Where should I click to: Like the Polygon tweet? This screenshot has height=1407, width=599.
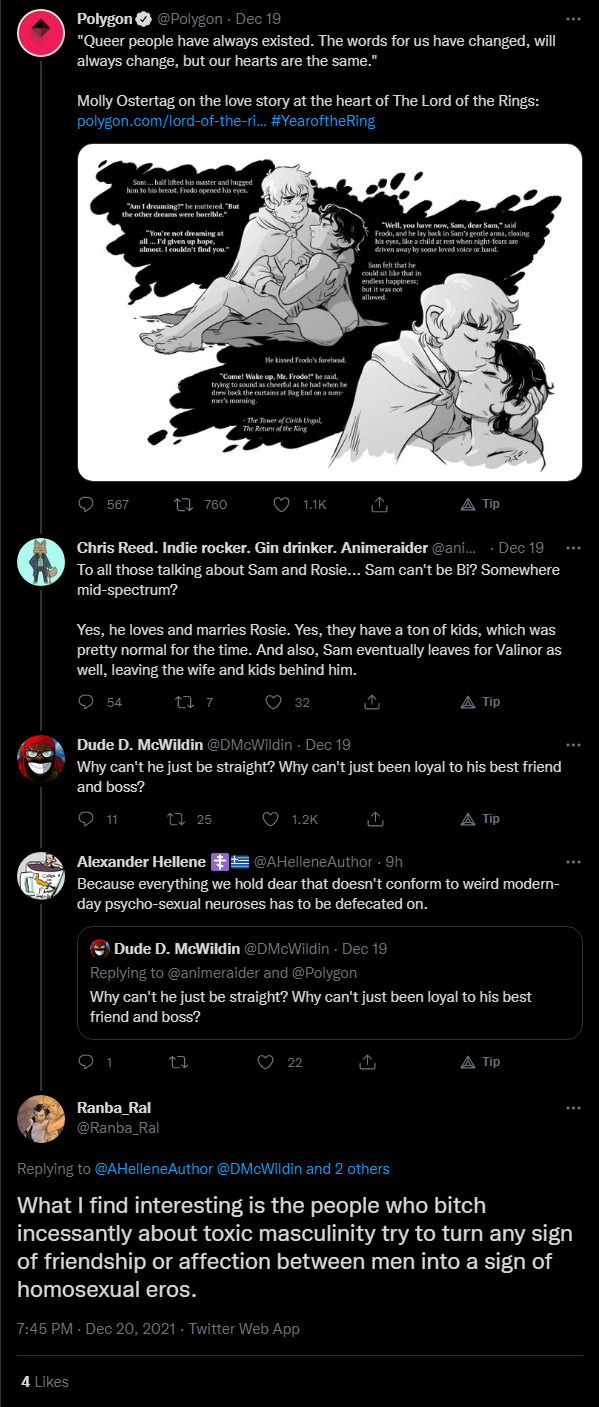coord(281,504)
